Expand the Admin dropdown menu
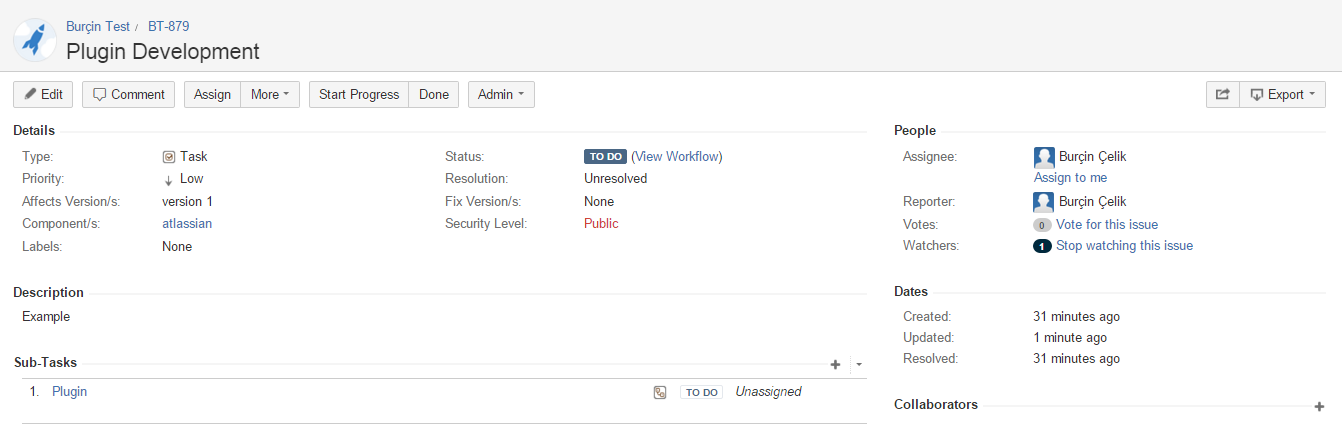1342x435 pixels. click(x=501, y=95)
